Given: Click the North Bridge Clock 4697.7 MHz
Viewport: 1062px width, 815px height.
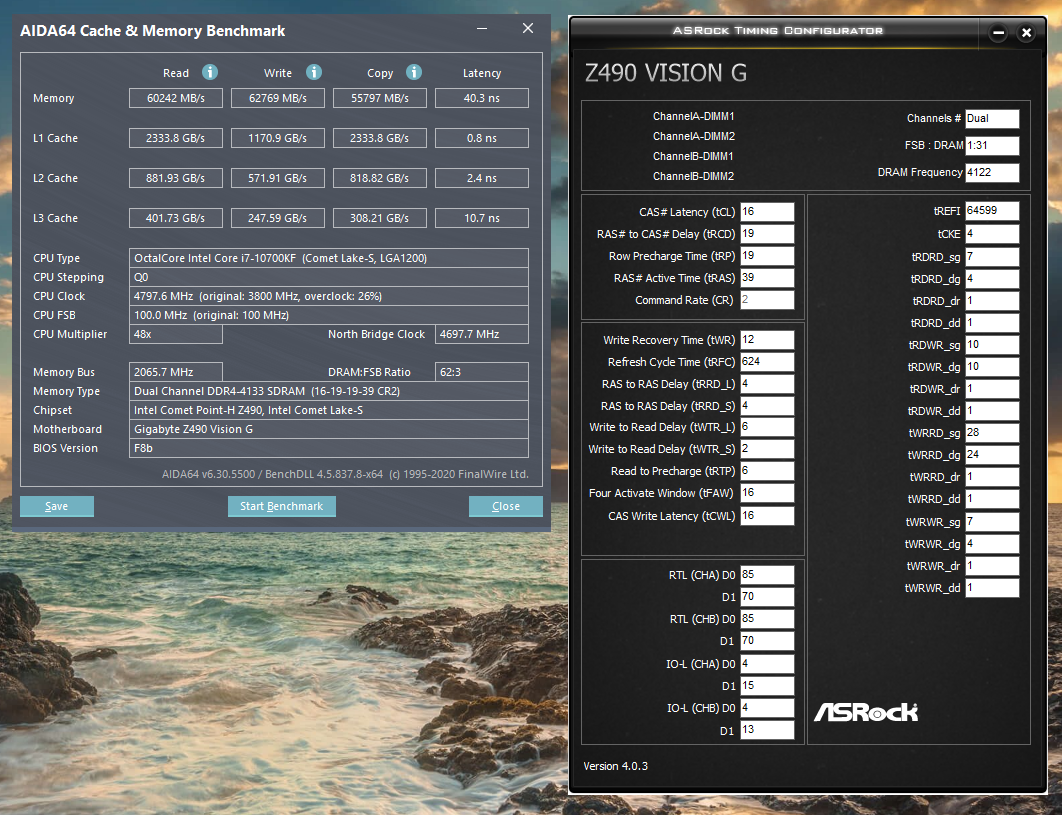Looking at the screenshot, I should click(482, 334).
